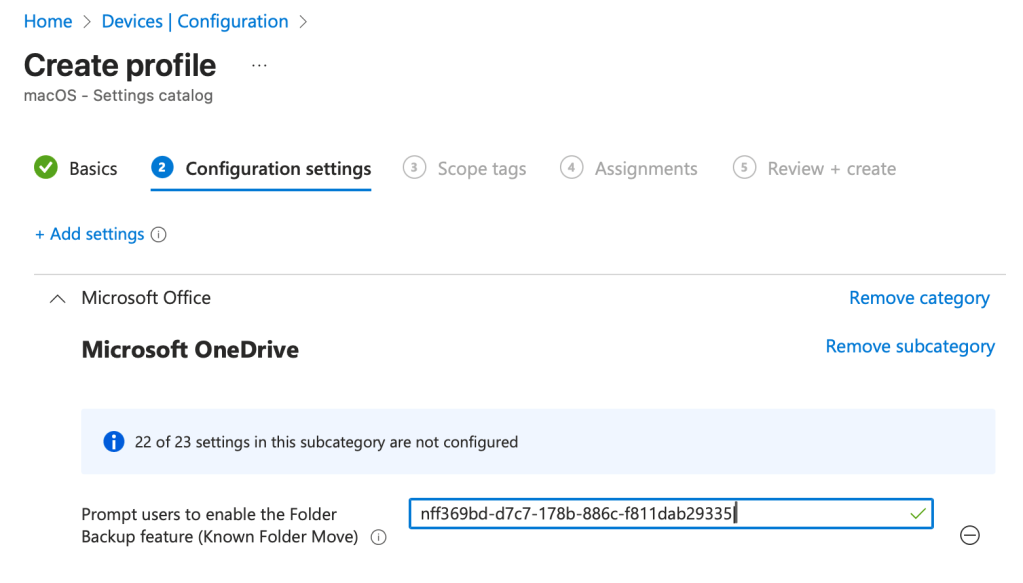The height and width of the screenshot is (583, 1023).
Task: Click the Home breadcrumb link
Action: (48, 21)
